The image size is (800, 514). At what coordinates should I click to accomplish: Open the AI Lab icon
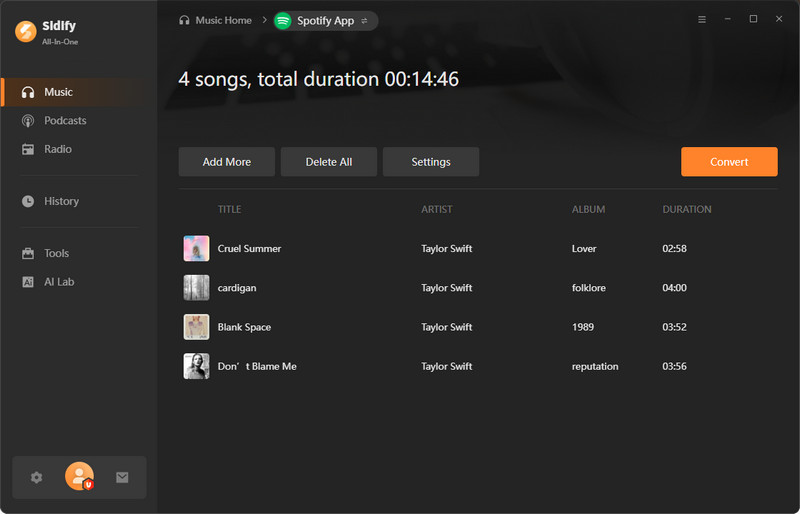click(28, 282)
